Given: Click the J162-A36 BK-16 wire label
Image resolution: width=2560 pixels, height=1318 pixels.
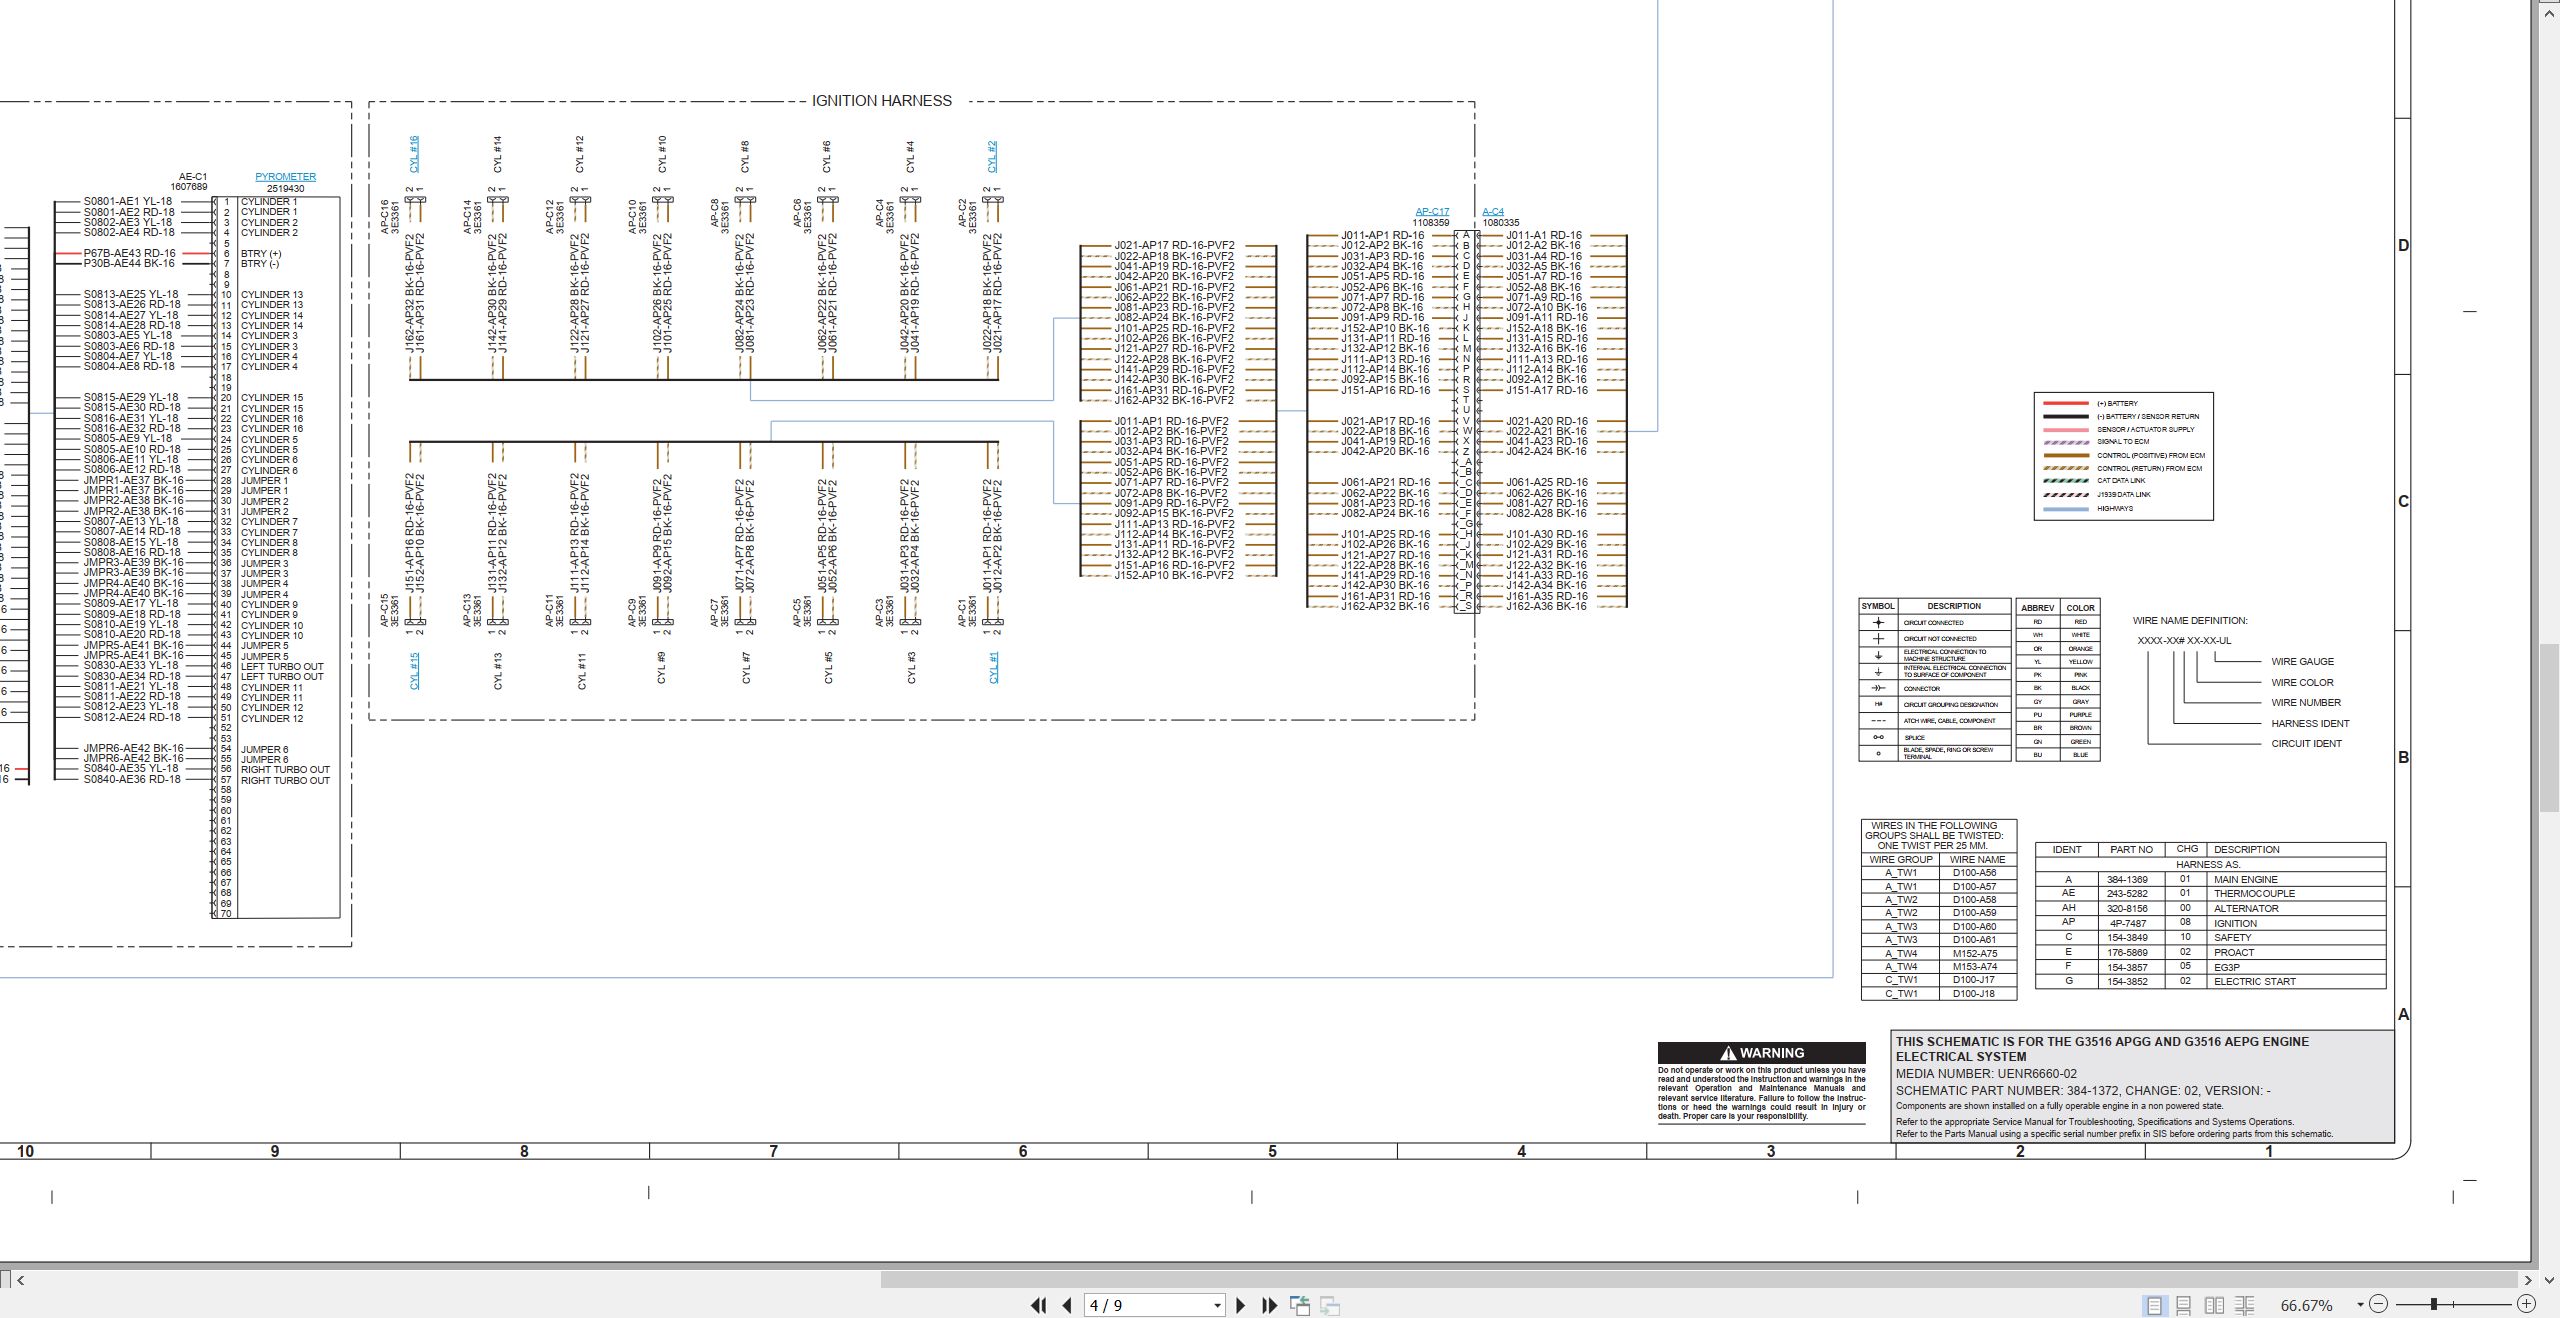Looking at the screenshot, I should [x=1546, y=606].
